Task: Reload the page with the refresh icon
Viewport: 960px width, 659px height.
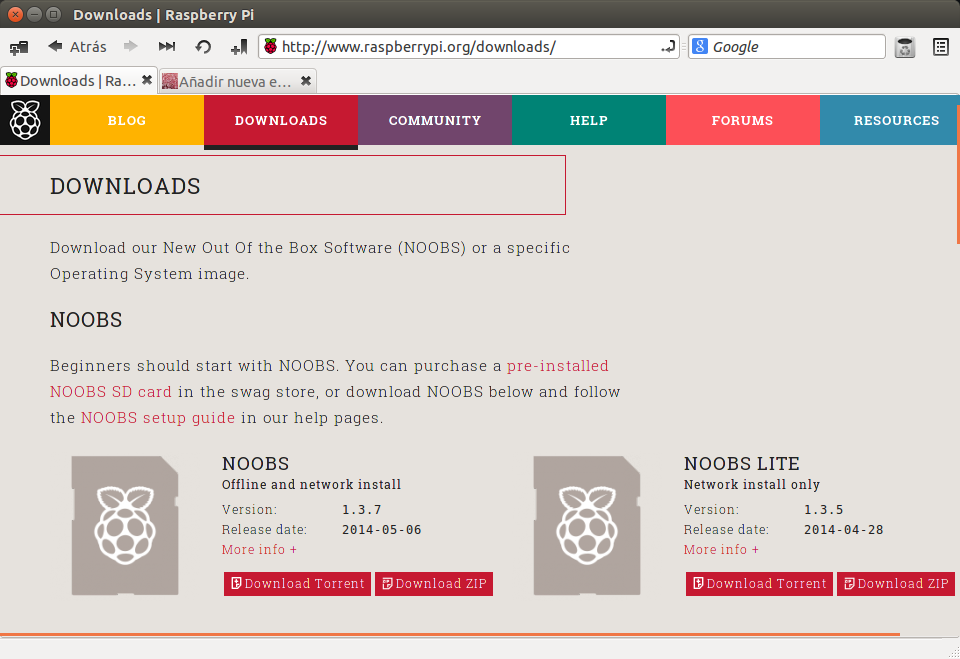Action: pos(203,46)
